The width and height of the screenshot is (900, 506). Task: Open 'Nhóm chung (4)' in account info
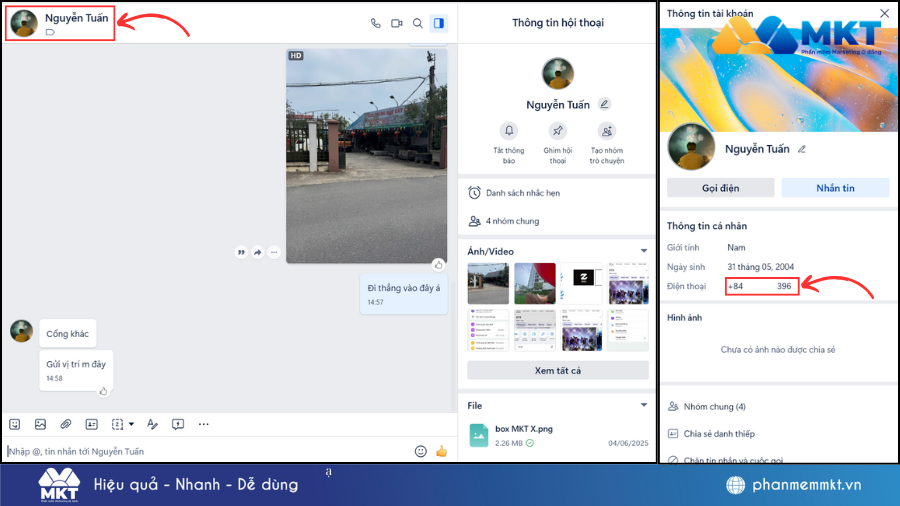(x=778, y=406)
